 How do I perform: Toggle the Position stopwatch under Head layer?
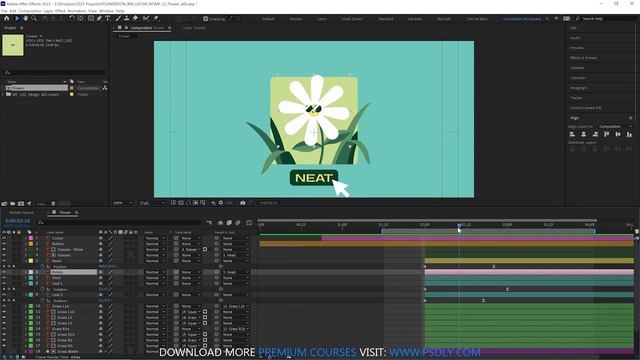coord(42,267)
